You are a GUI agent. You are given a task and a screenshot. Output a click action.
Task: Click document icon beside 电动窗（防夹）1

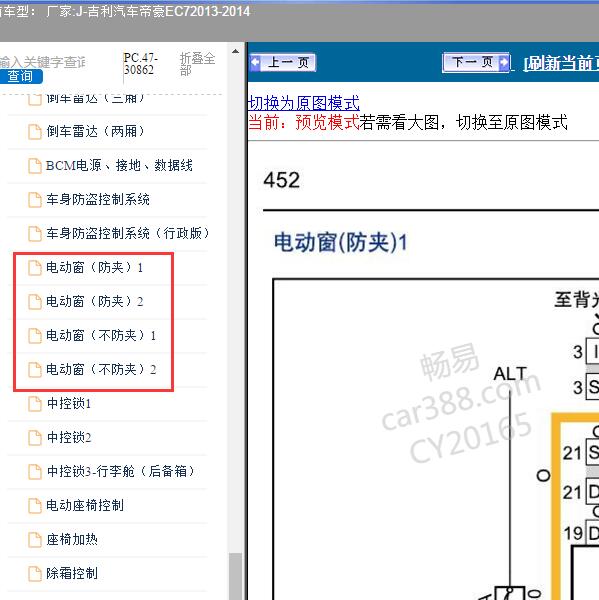pos(35,267)
